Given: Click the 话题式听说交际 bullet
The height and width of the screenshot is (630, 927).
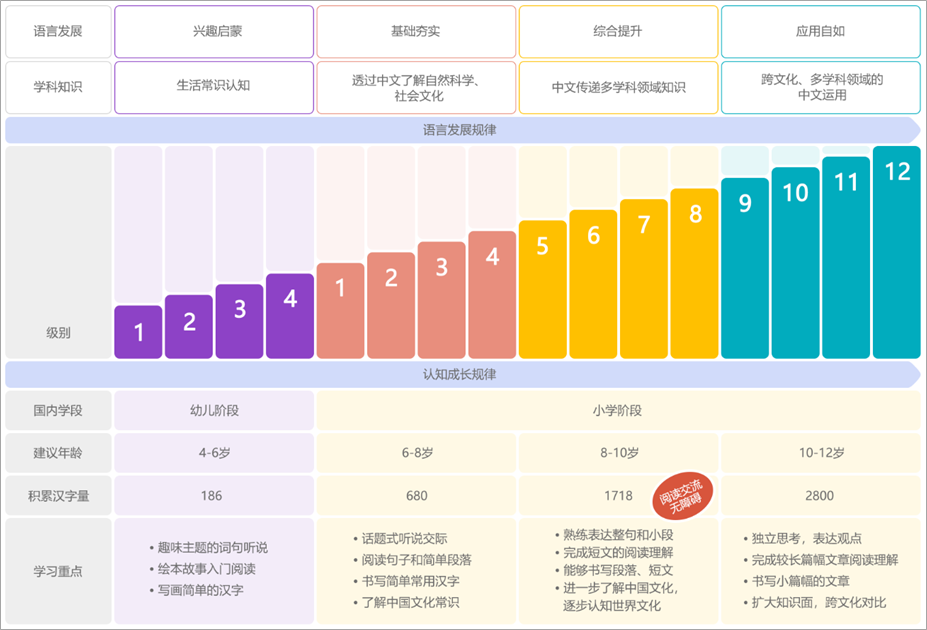Looking at the screenshot, I should [400, 538].
